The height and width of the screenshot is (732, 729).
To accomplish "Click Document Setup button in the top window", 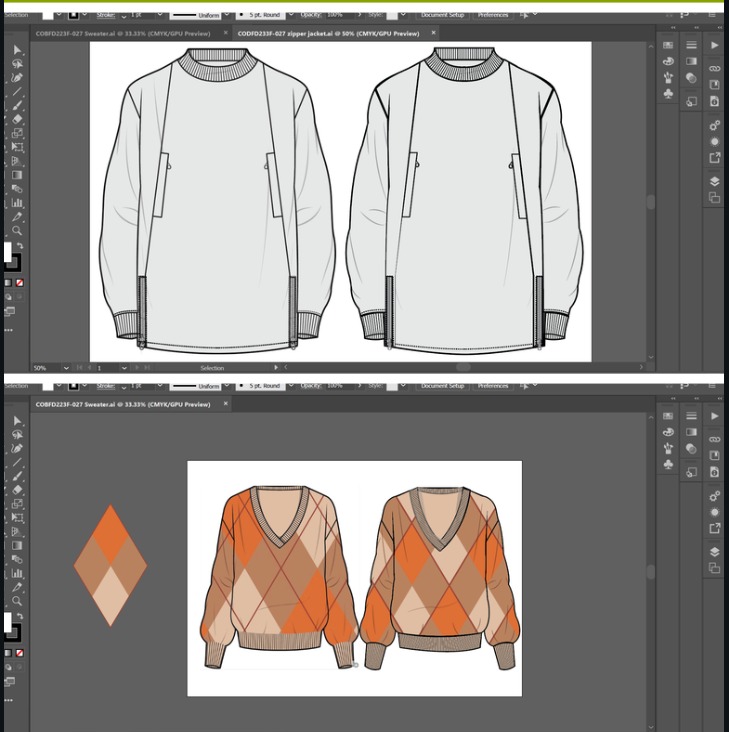I will (441, 16).
